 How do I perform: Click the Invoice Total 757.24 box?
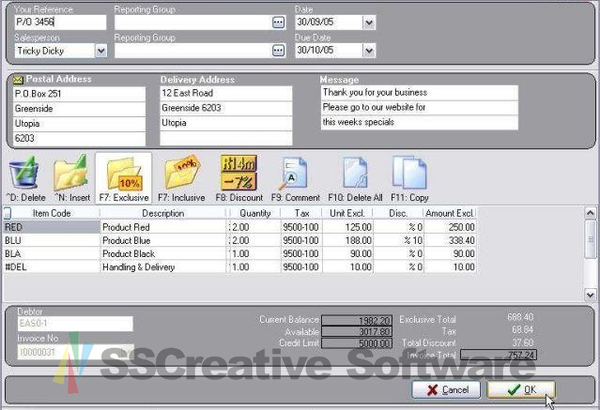coord(498,354)
